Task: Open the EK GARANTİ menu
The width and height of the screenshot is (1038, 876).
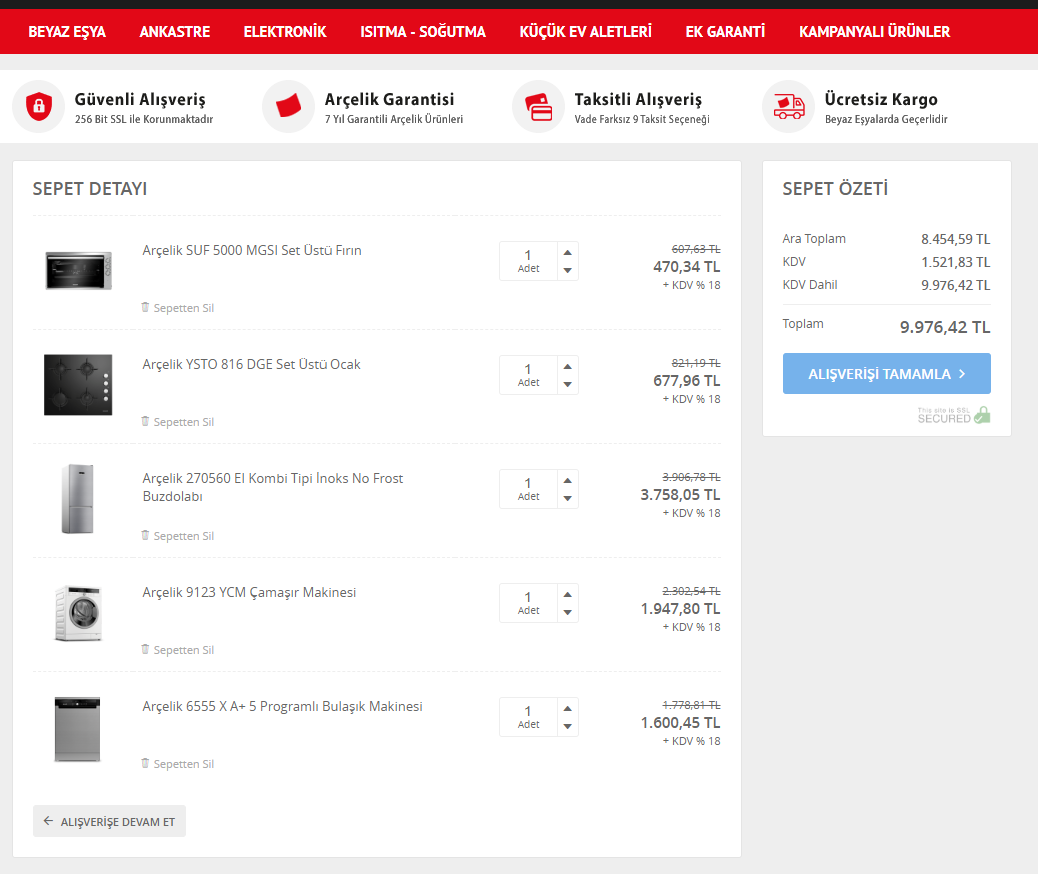Action: click(x=725, y=32)
